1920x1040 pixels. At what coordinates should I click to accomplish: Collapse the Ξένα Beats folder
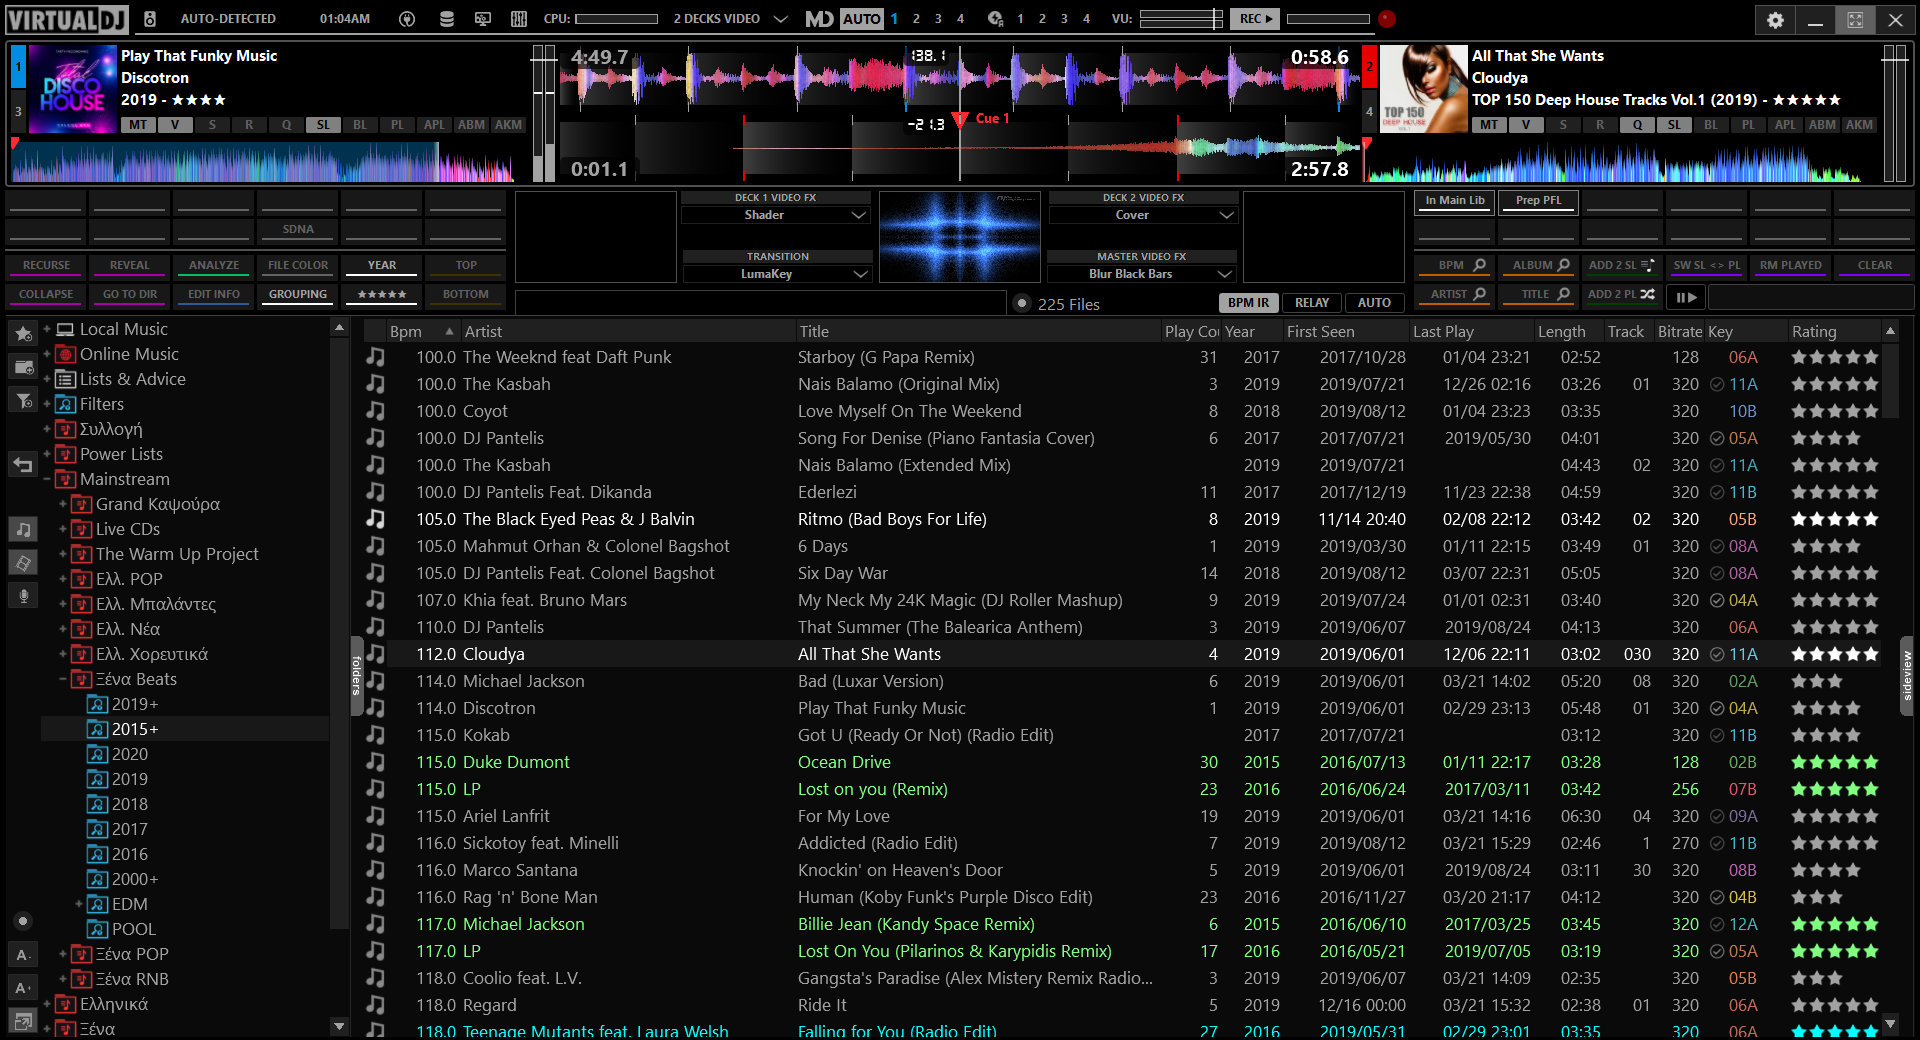[x=62, y=679]
